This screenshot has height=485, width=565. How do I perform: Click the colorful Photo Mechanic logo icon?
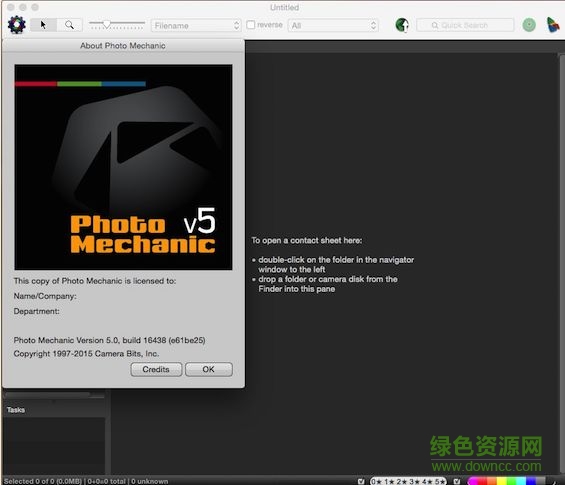click(x=553, y=25)
